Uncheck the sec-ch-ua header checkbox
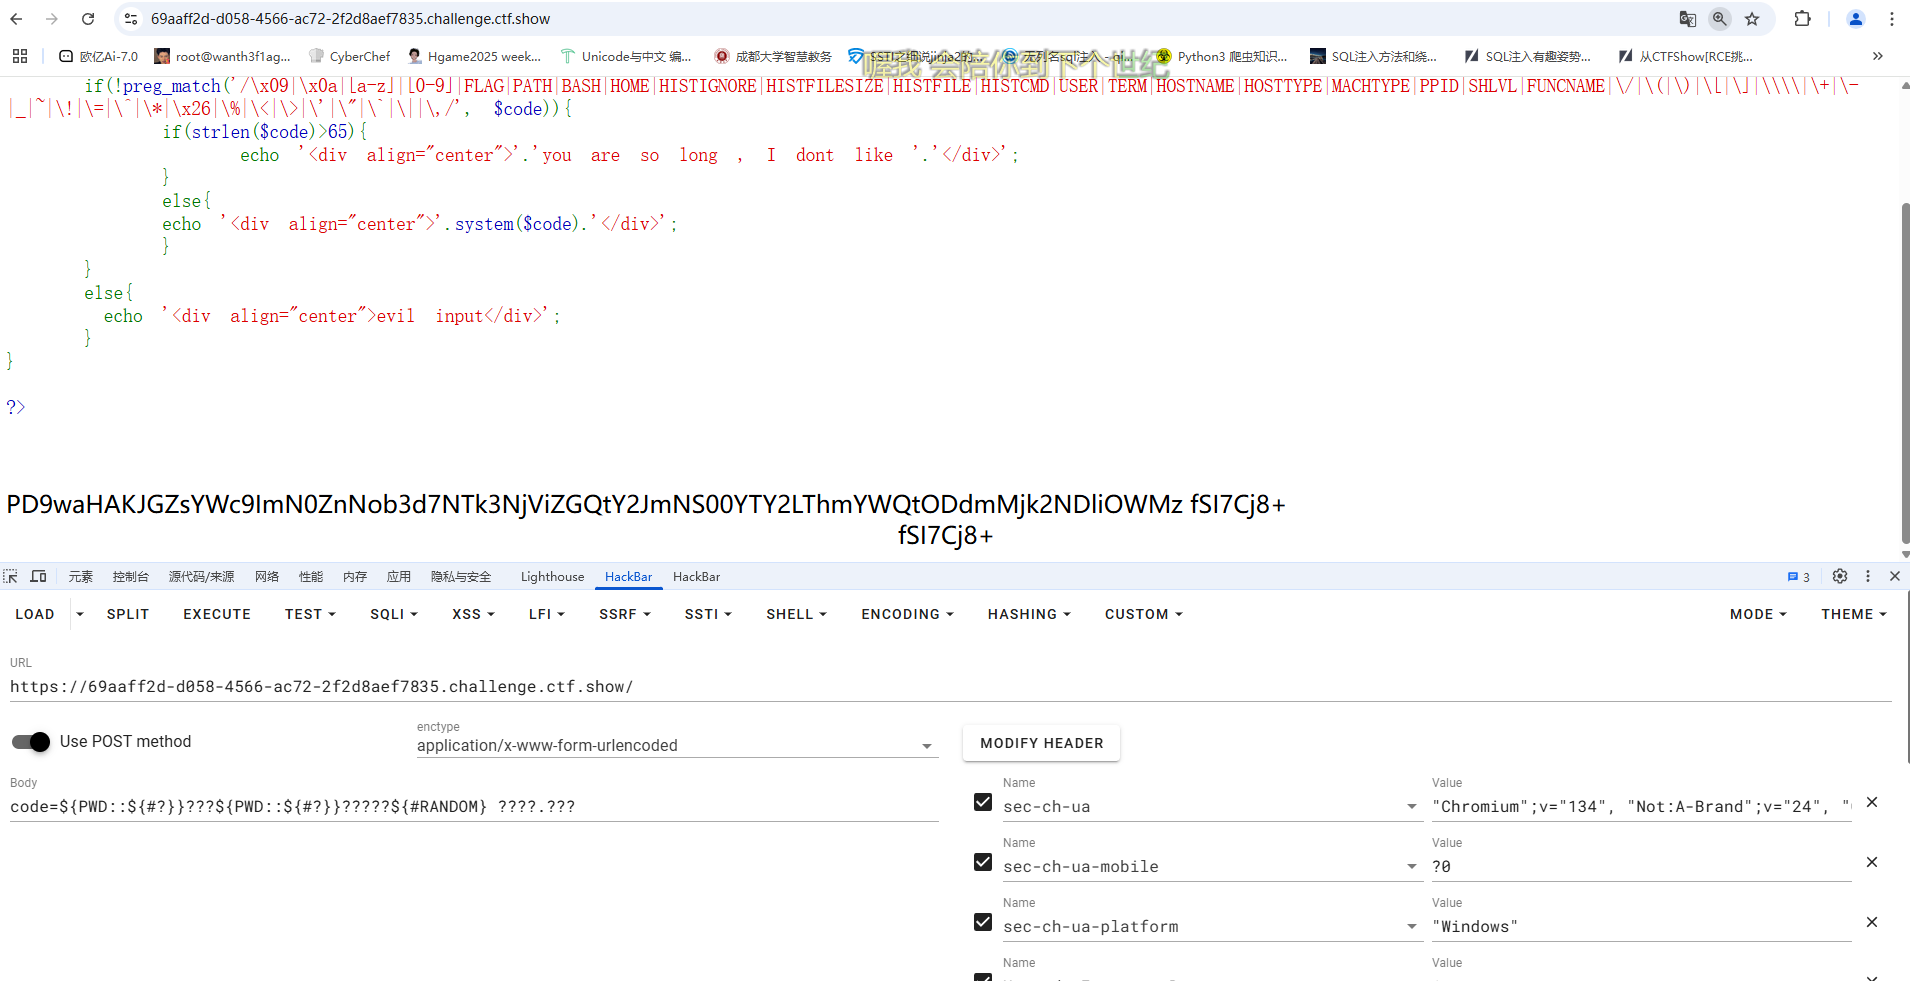 click(x=983, y=802)
